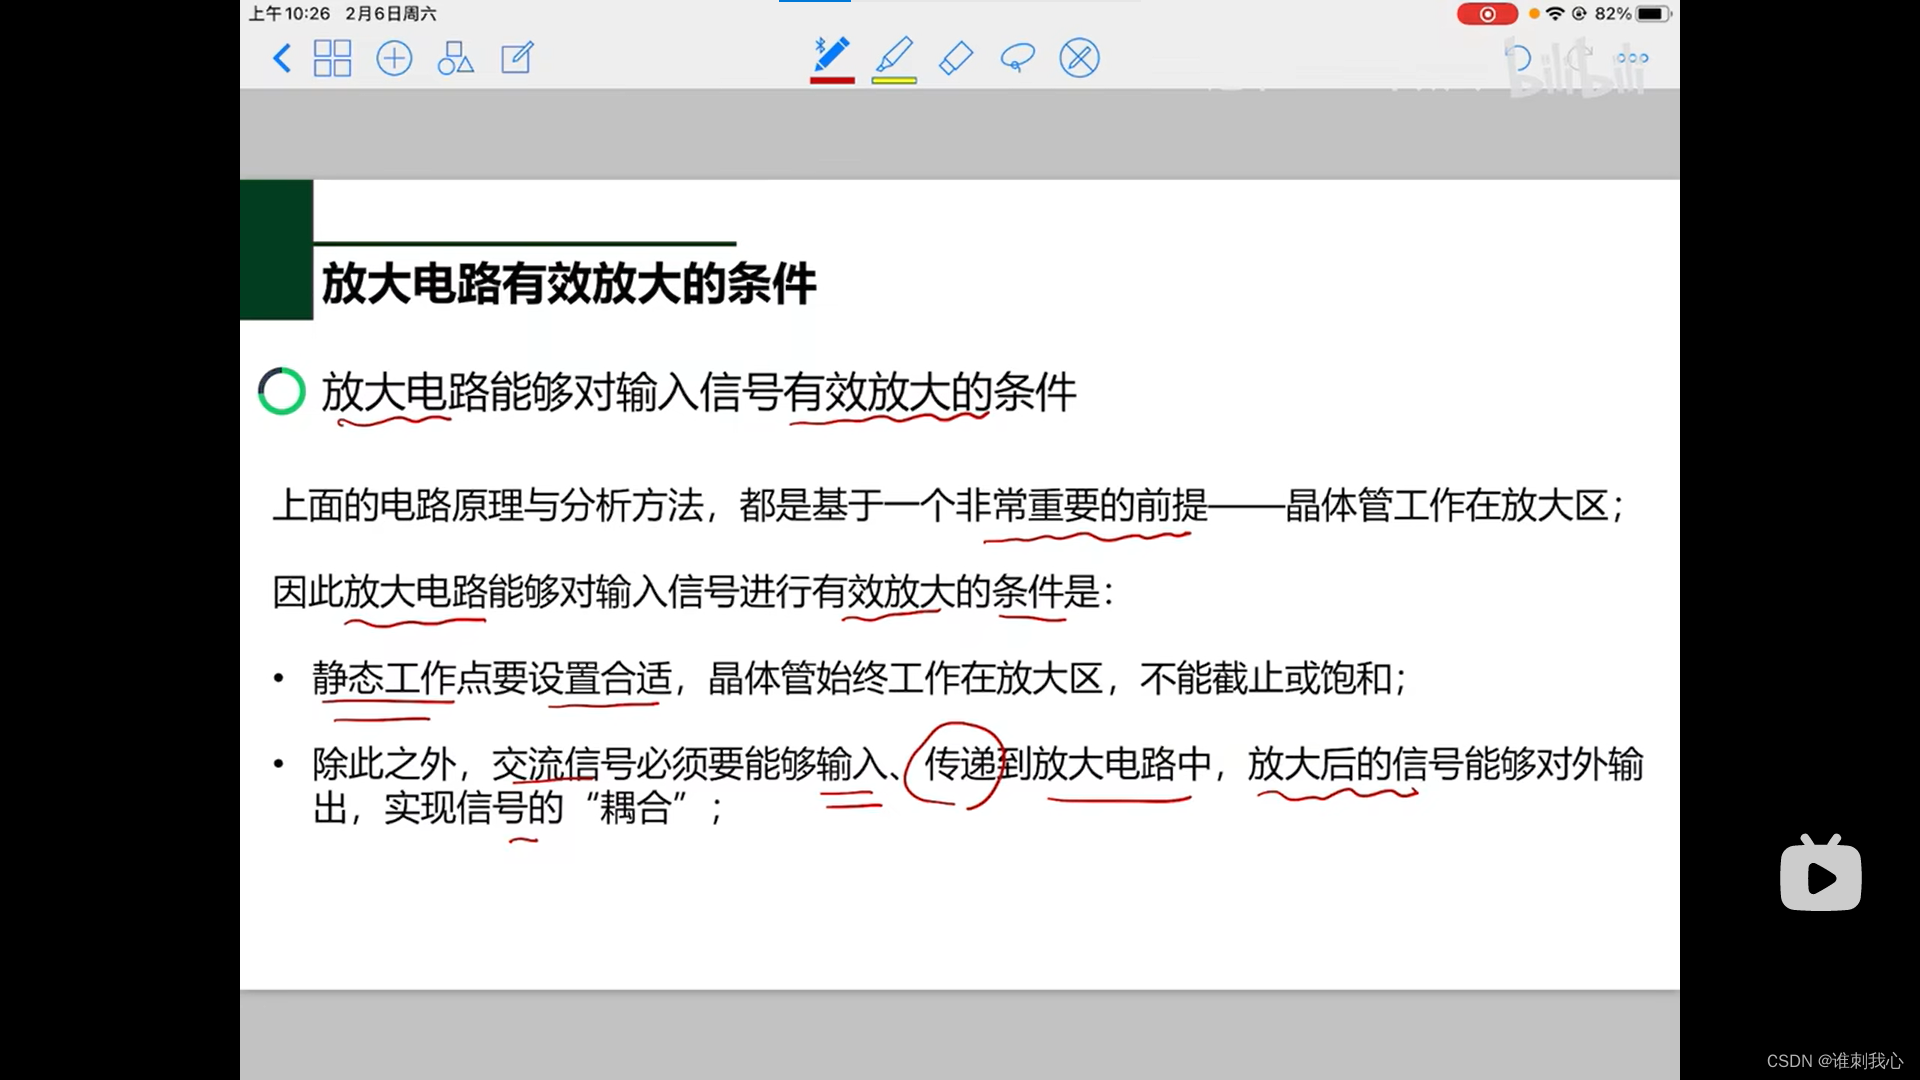Tap the battery status indicator
The width and height of the screenshot is (1920, 1080).
click(1652, 14)
